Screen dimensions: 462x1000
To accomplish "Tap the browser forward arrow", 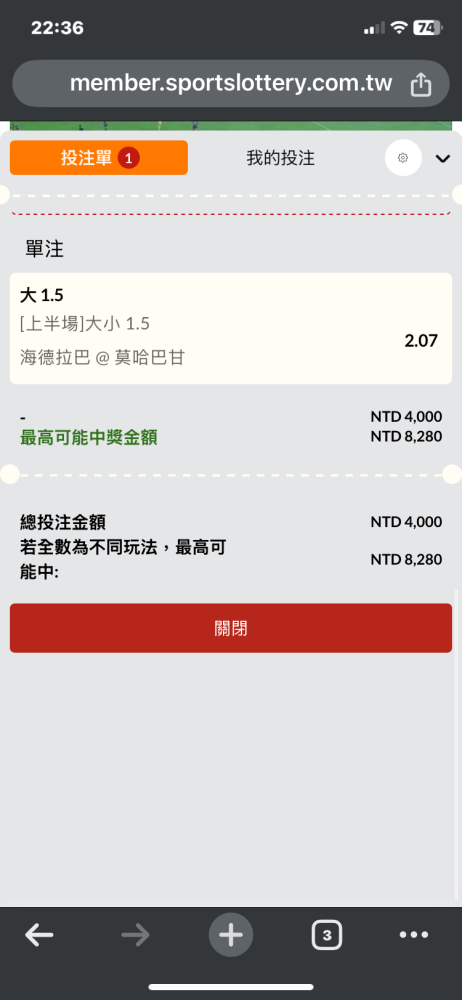I will (135, 936).
